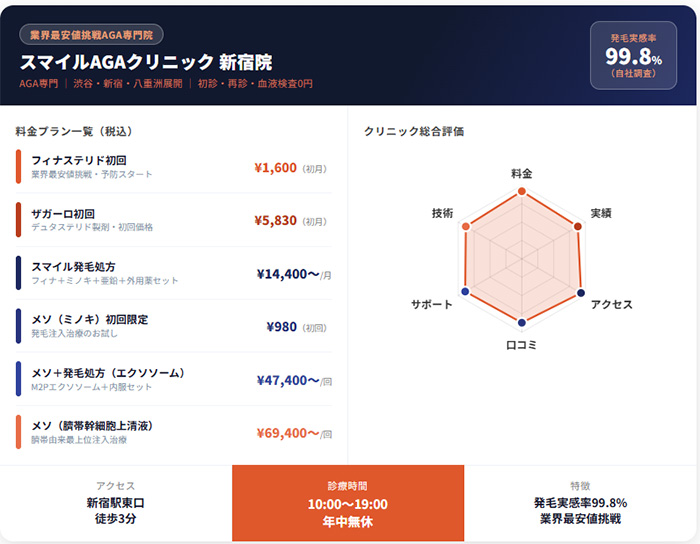The image size is (700, 544).
Task: Click the スマイル発毛処方 plan name
Action: click(73, 267)
